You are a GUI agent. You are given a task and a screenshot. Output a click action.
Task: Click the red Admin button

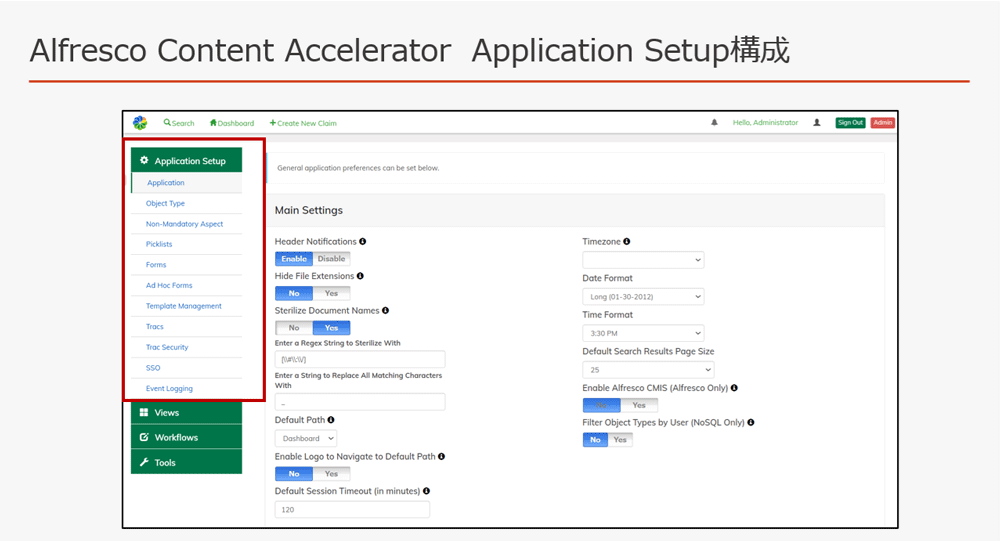click(x=883, y=122)
